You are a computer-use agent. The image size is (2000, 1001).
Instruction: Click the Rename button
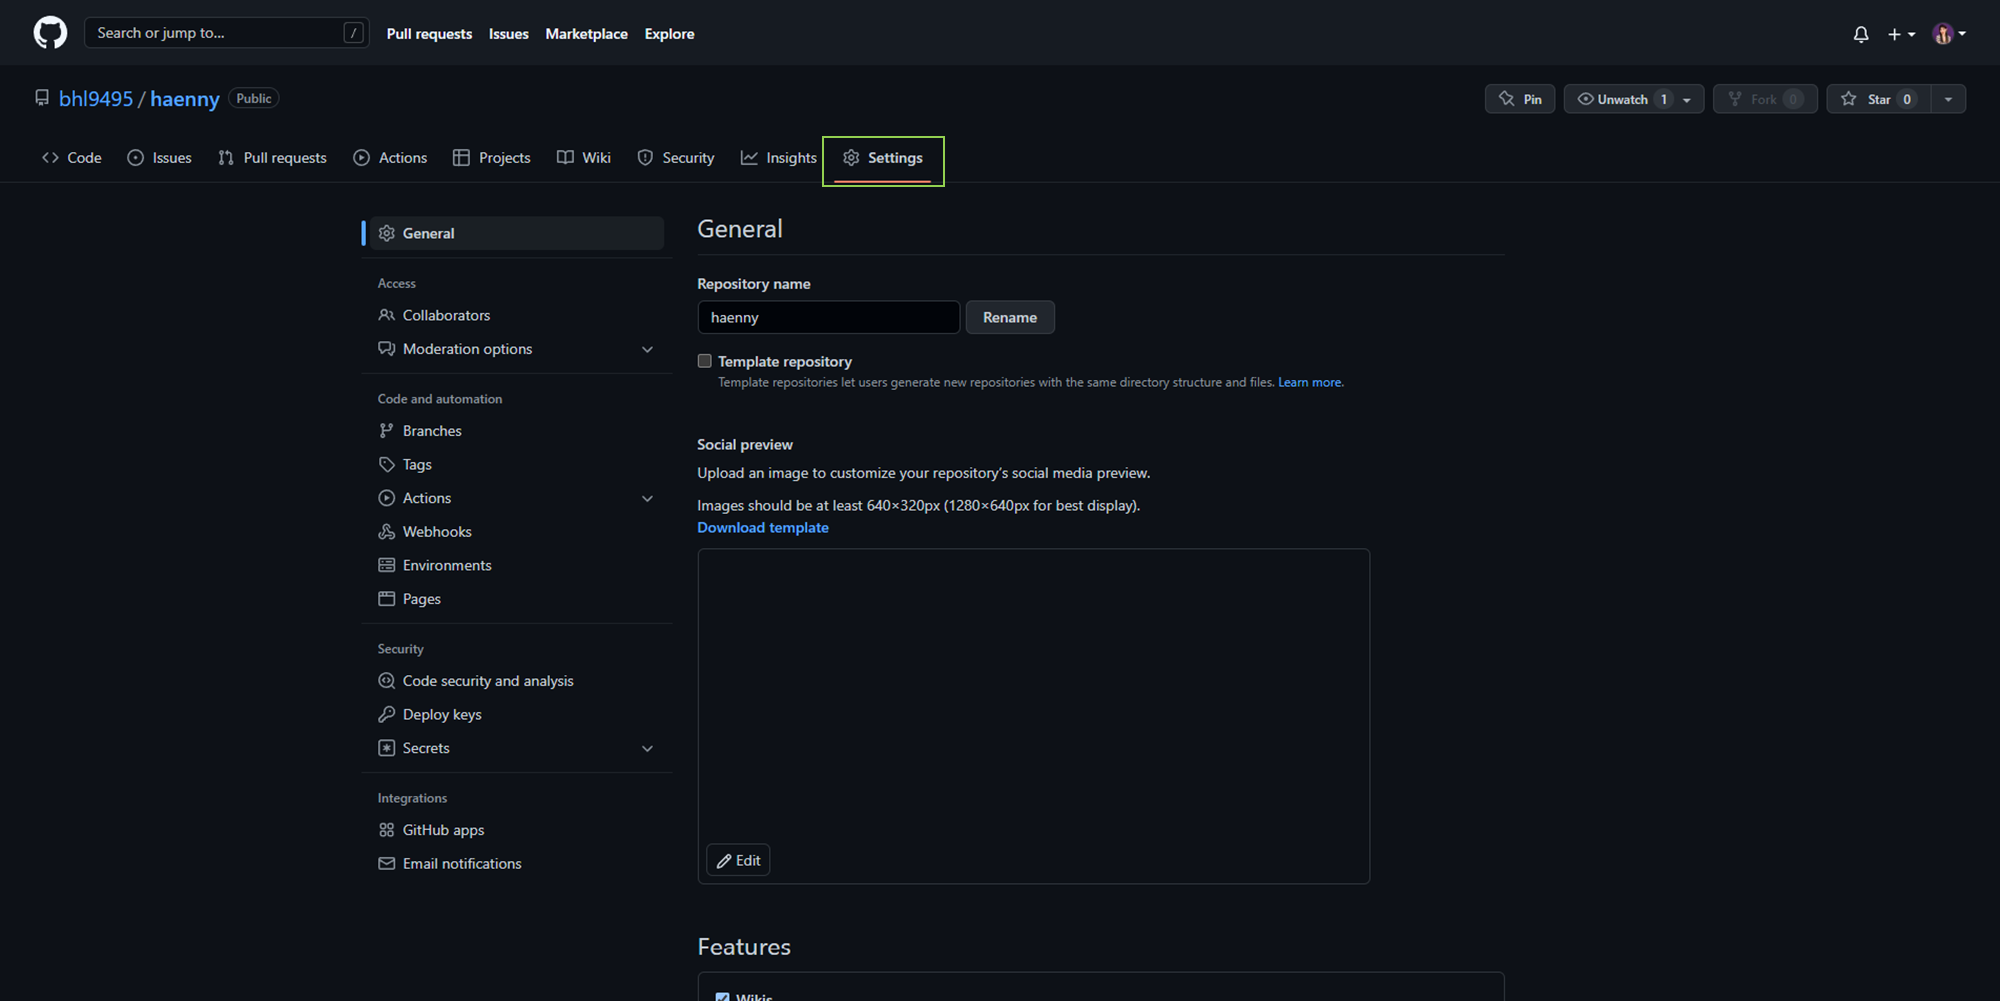click(x=1010, y=317)
